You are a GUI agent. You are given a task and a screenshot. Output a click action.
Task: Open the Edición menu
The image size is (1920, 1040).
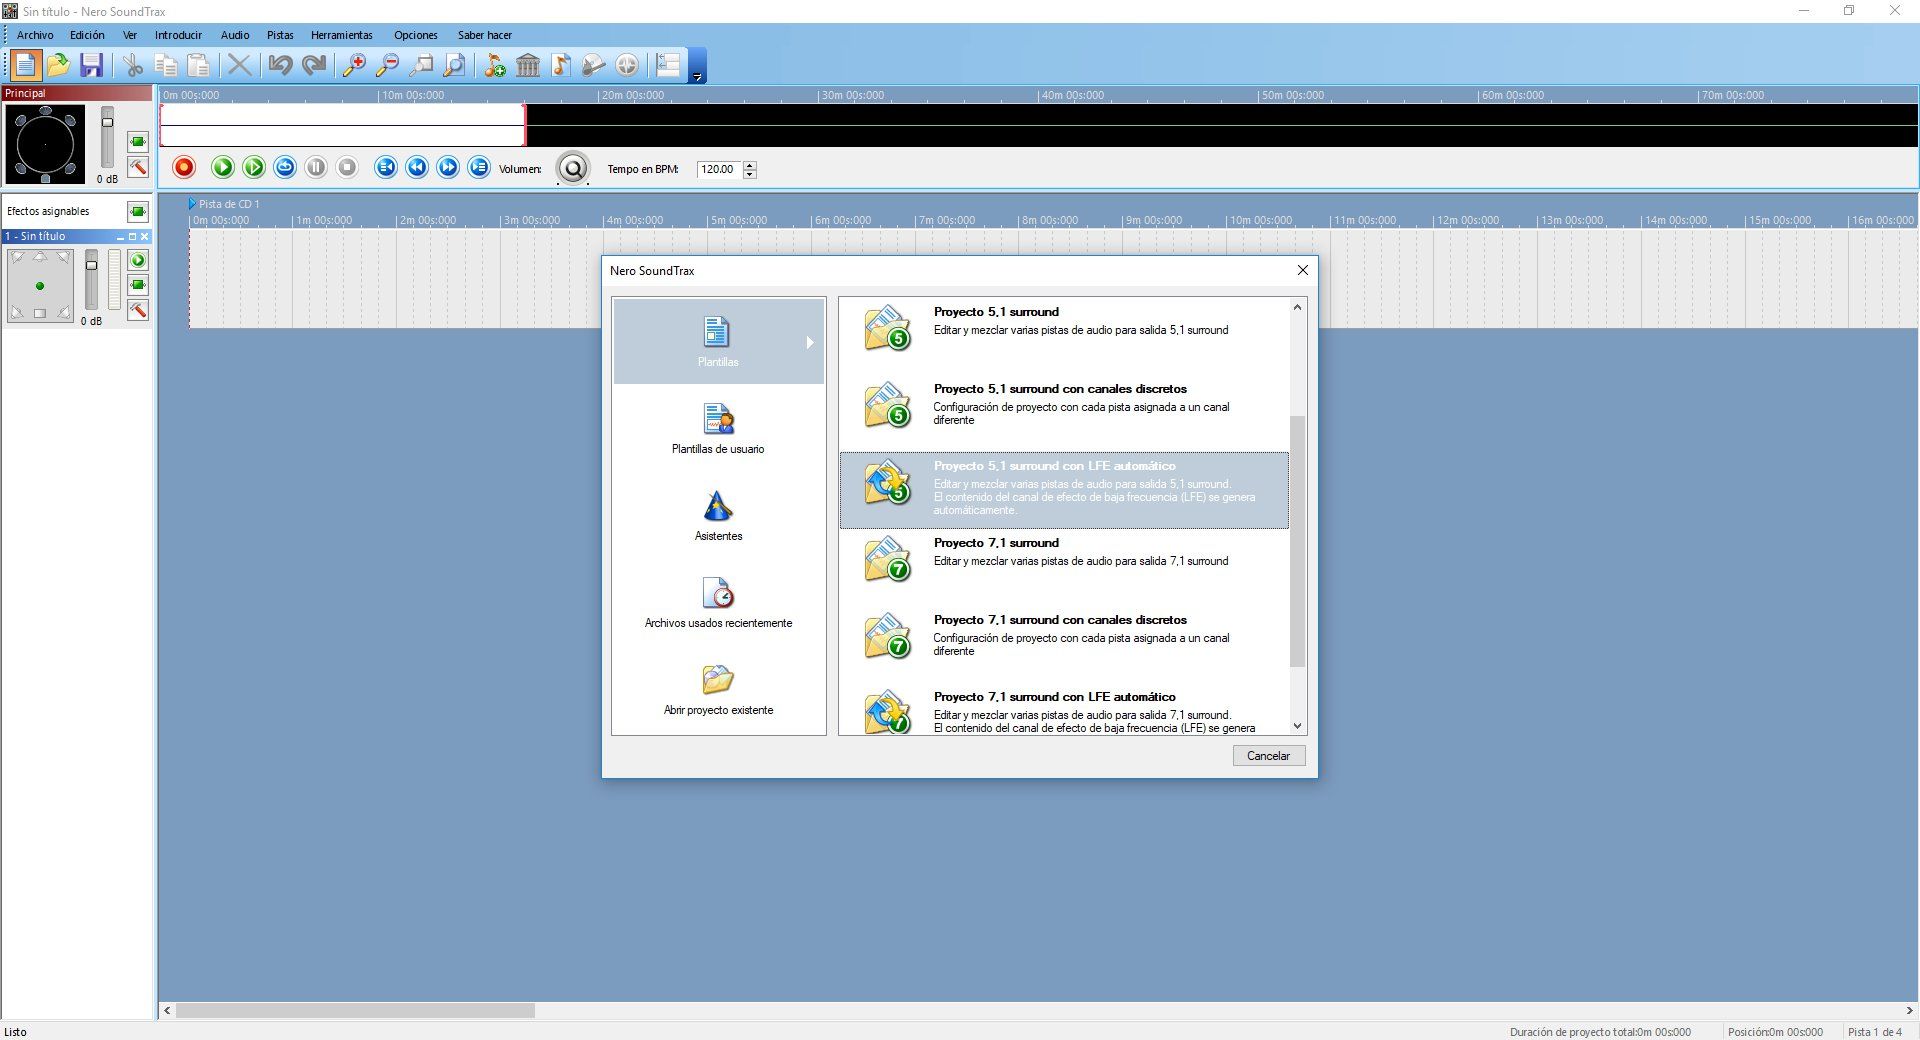click(87, 35)
